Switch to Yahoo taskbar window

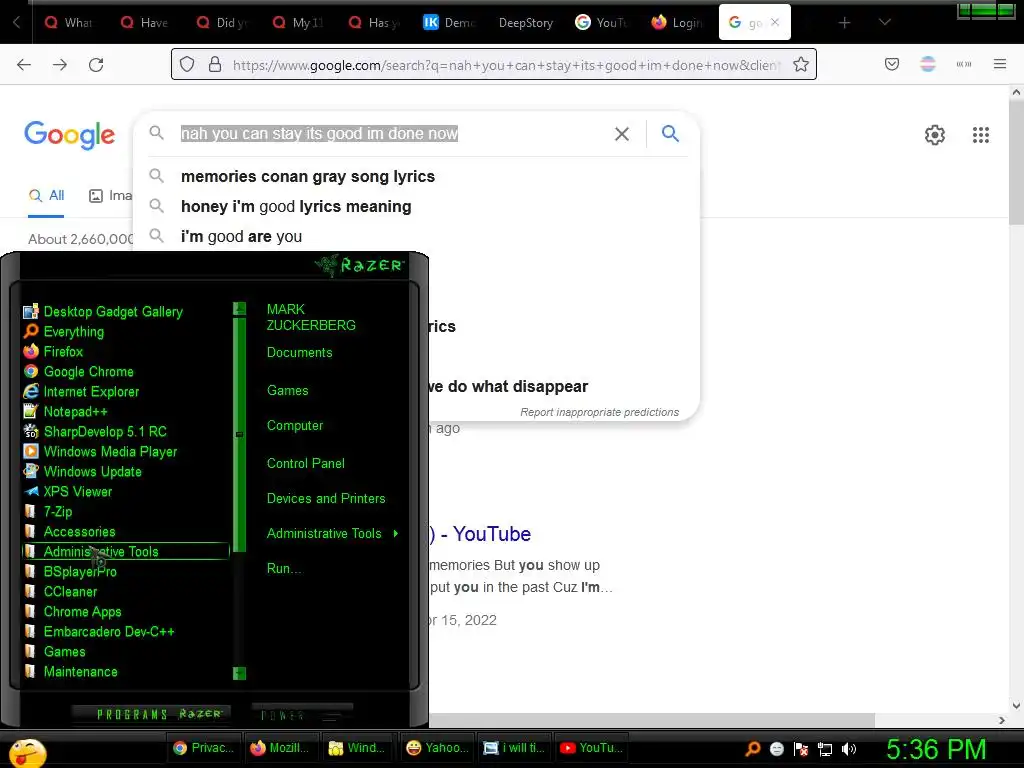coord(436,748)
